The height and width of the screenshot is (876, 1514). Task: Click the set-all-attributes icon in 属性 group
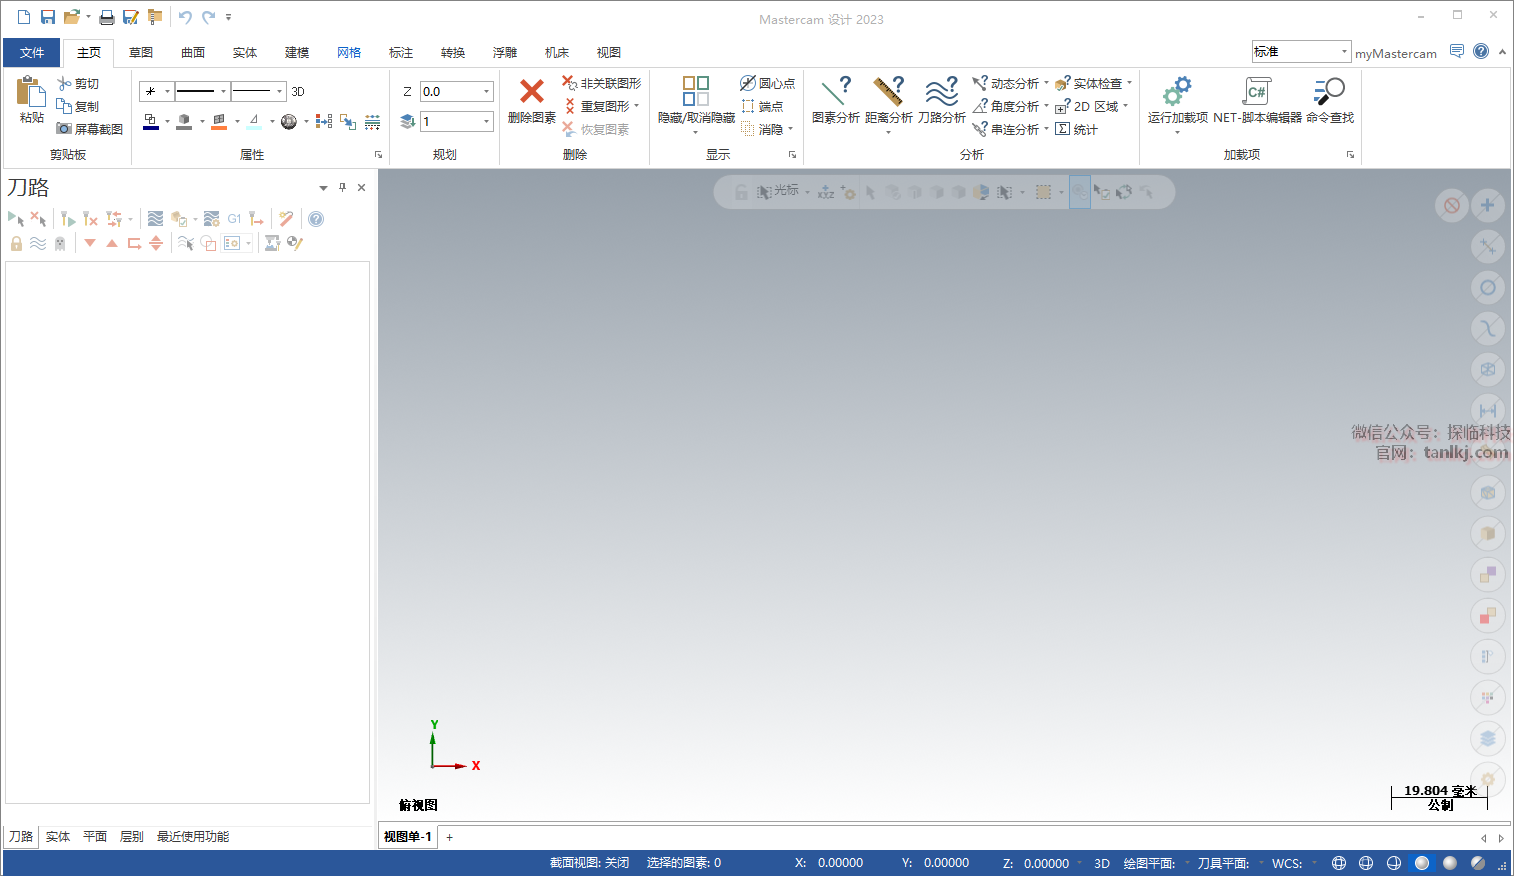[372, 121]
